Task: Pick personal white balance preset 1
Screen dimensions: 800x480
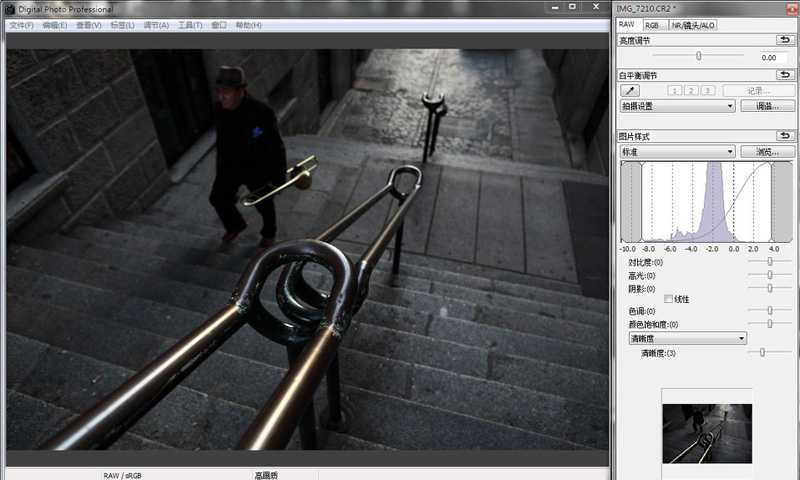Action: [674, 91]
